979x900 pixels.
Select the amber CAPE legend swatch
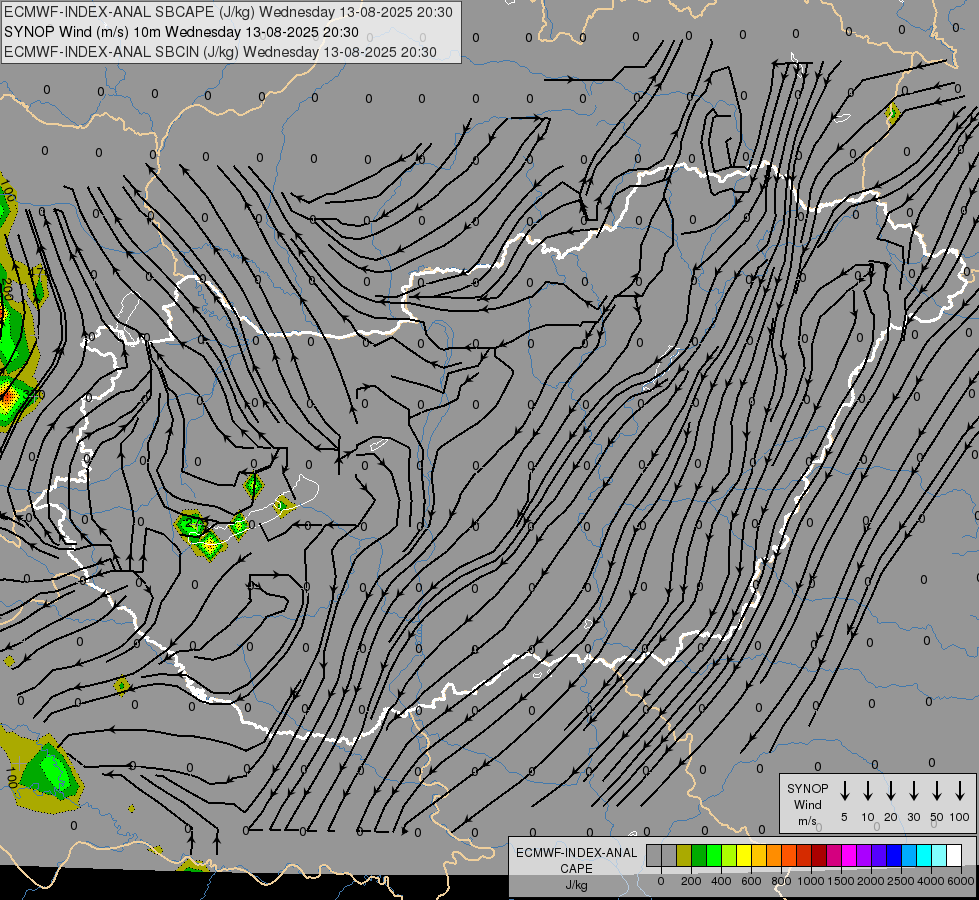759,855
